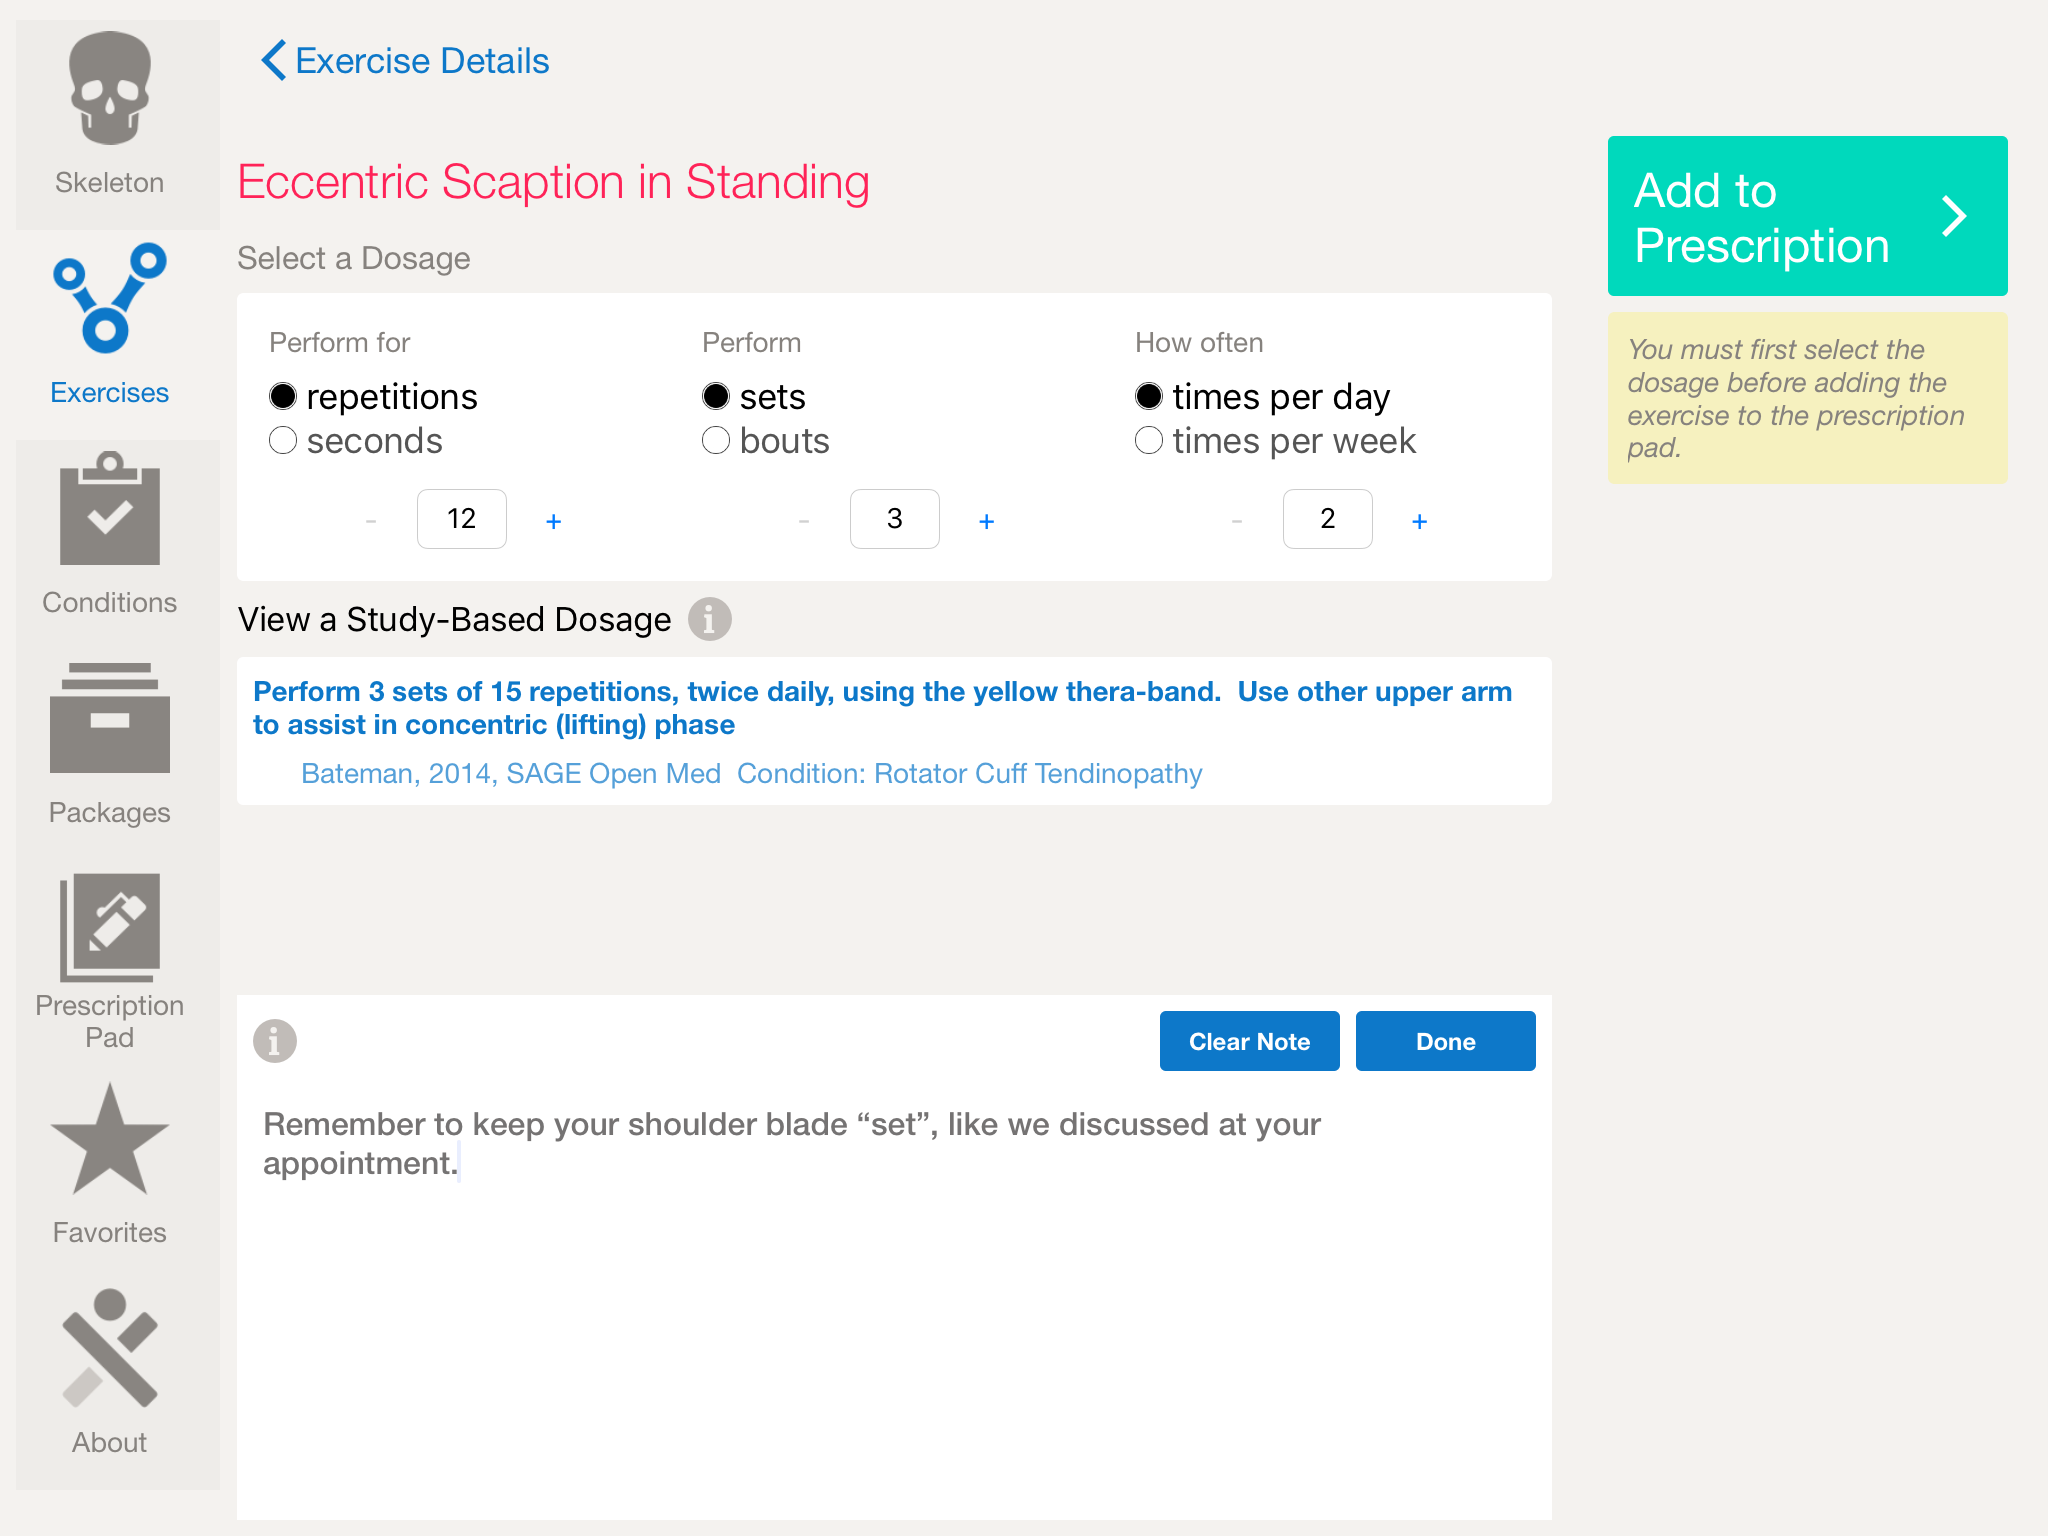Select the seconds radio button
This screenshot has width=2048, height=1536.
pyautogui.click(x=284, y=441)
